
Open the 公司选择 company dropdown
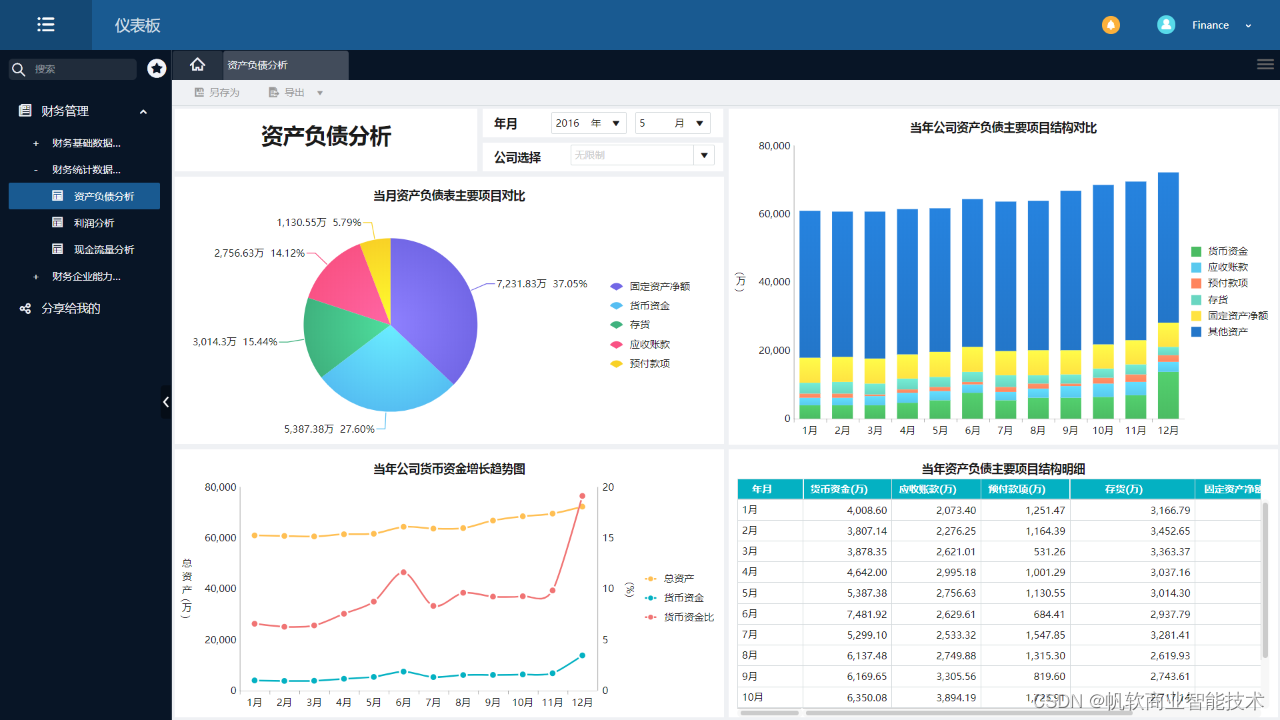[642, 155]
